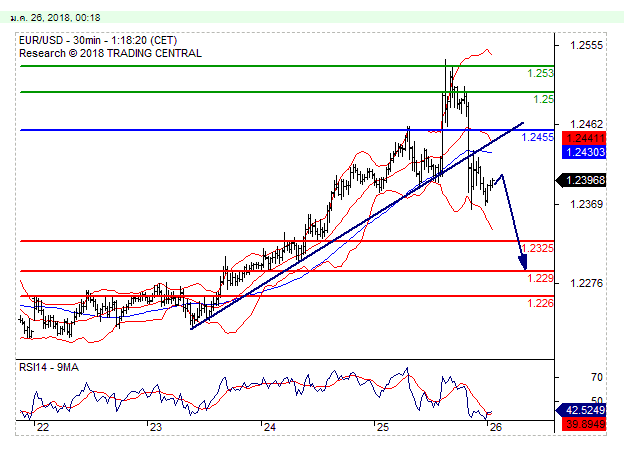
Task: Click the 1.2276 price axis value
Action: (586, 283)
